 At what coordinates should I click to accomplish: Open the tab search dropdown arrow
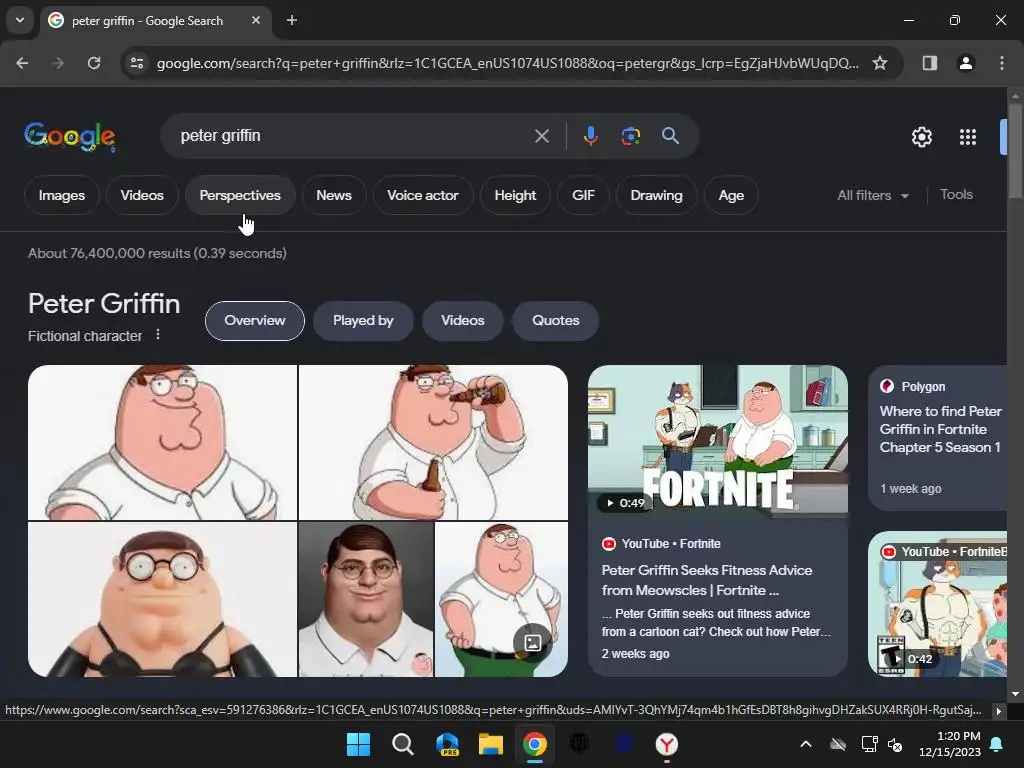20,20
